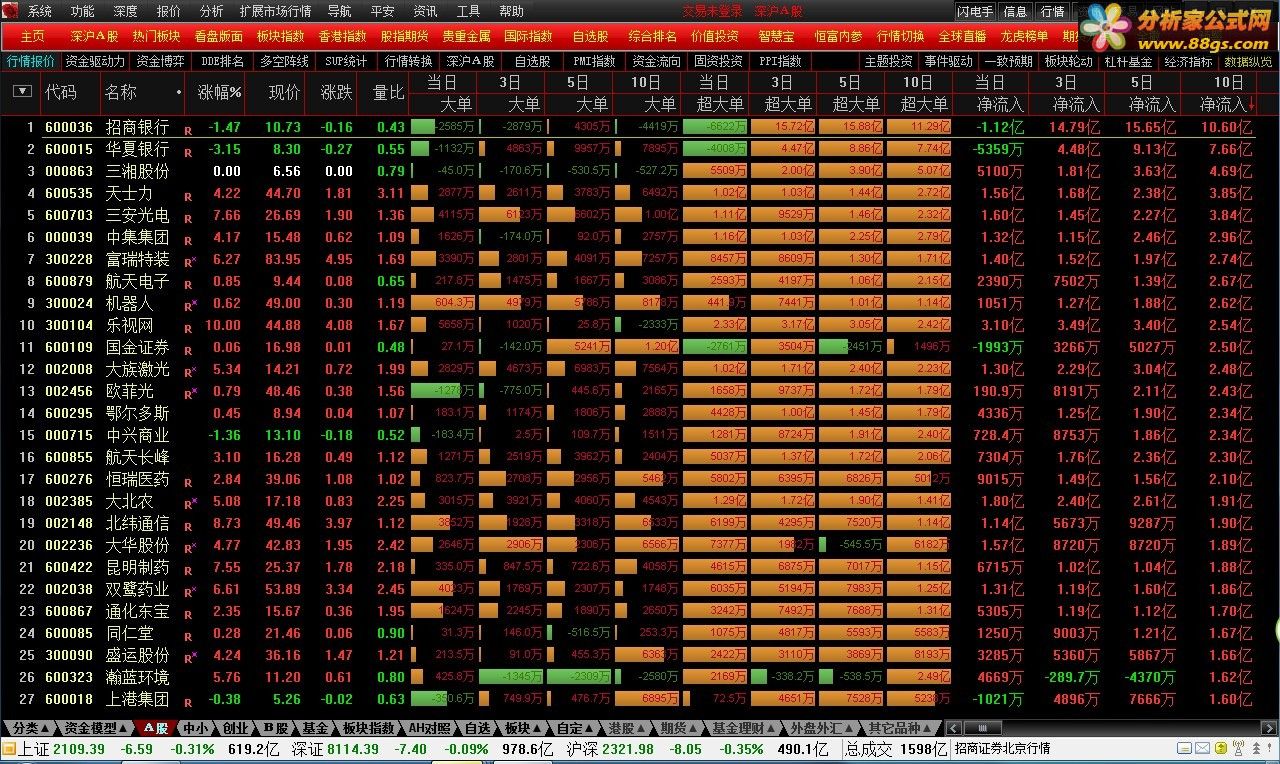Click the 招商证券北京行情 status text
Screen dimensions: 1280x764
(x=1002, y=749)
